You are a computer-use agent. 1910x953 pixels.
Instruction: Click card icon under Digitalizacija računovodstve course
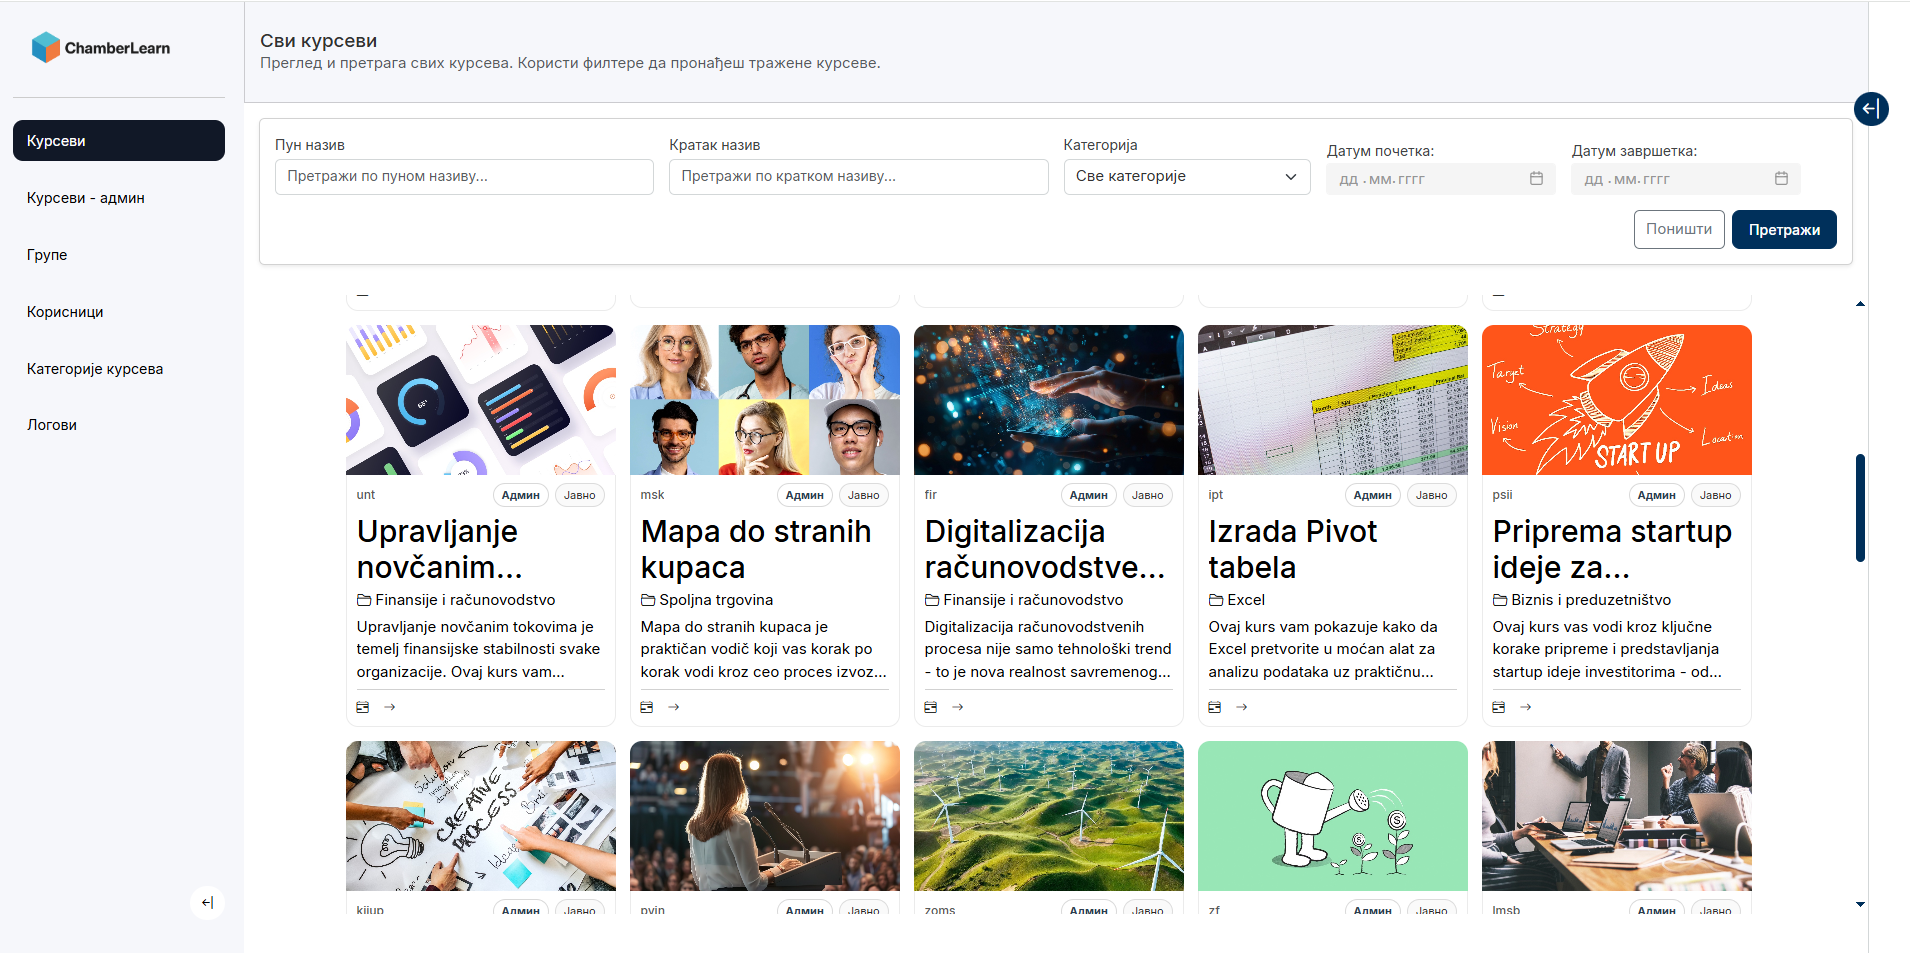(931, 707)
